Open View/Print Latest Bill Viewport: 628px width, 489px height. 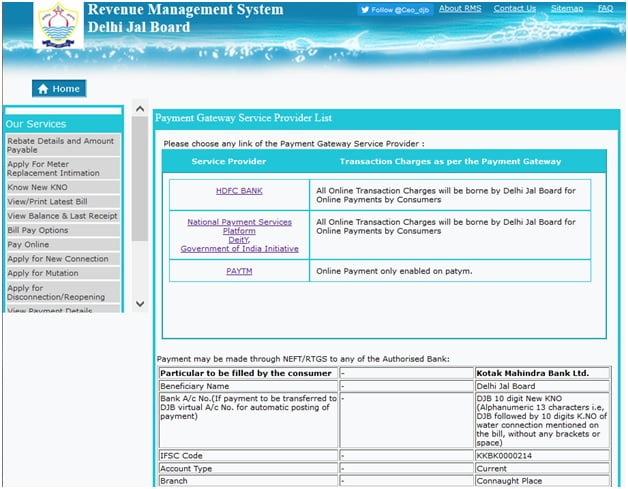coord(63,201)
